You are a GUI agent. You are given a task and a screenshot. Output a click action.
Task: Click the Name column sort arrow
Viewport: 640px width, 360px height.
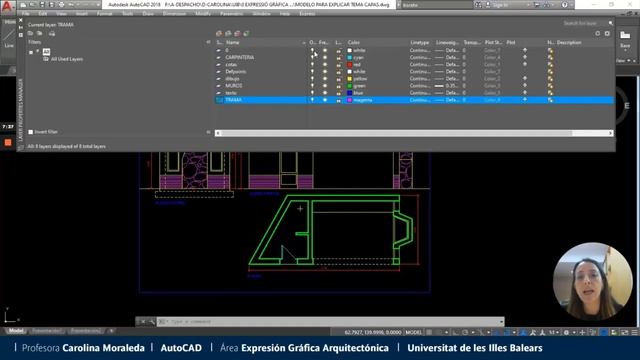coord(304,42)
